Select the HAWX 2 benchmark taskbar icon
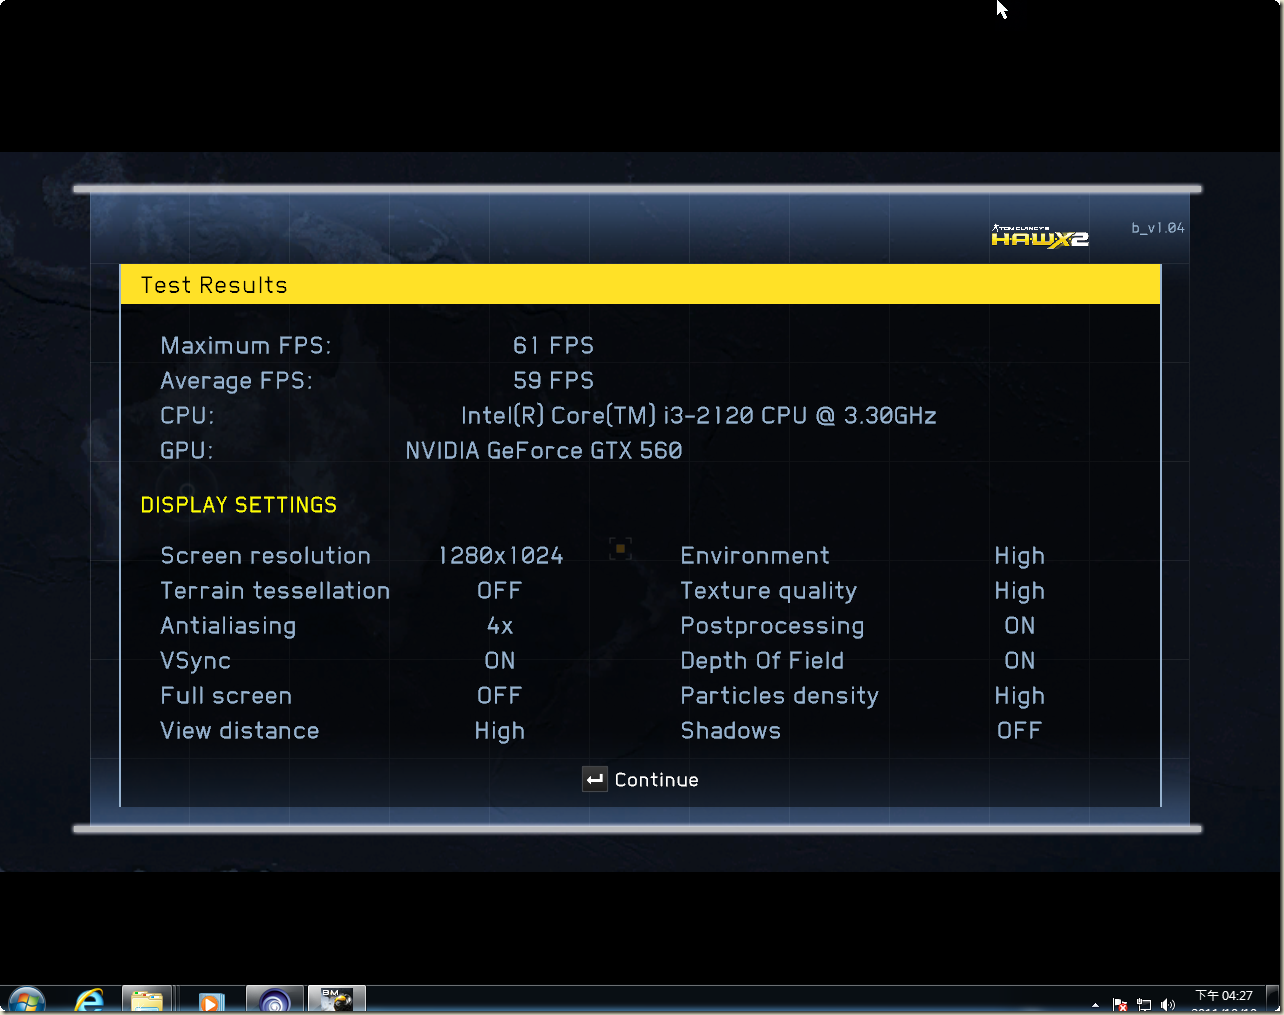The image size is (1284, 1015). click(x=337, y=1000)
